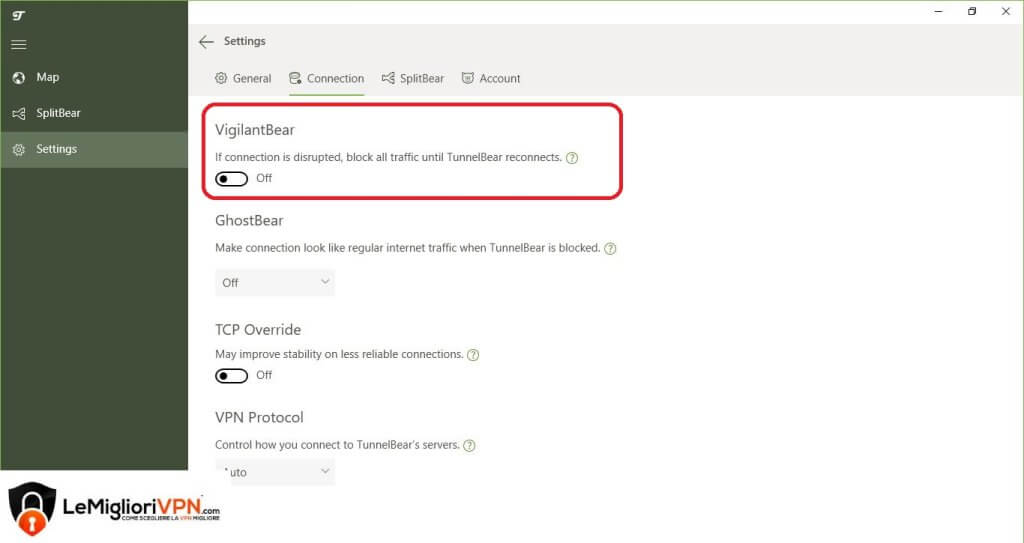Expand the GhostBear Off dropdown
1024x543 pixels.
pos(275,282)
